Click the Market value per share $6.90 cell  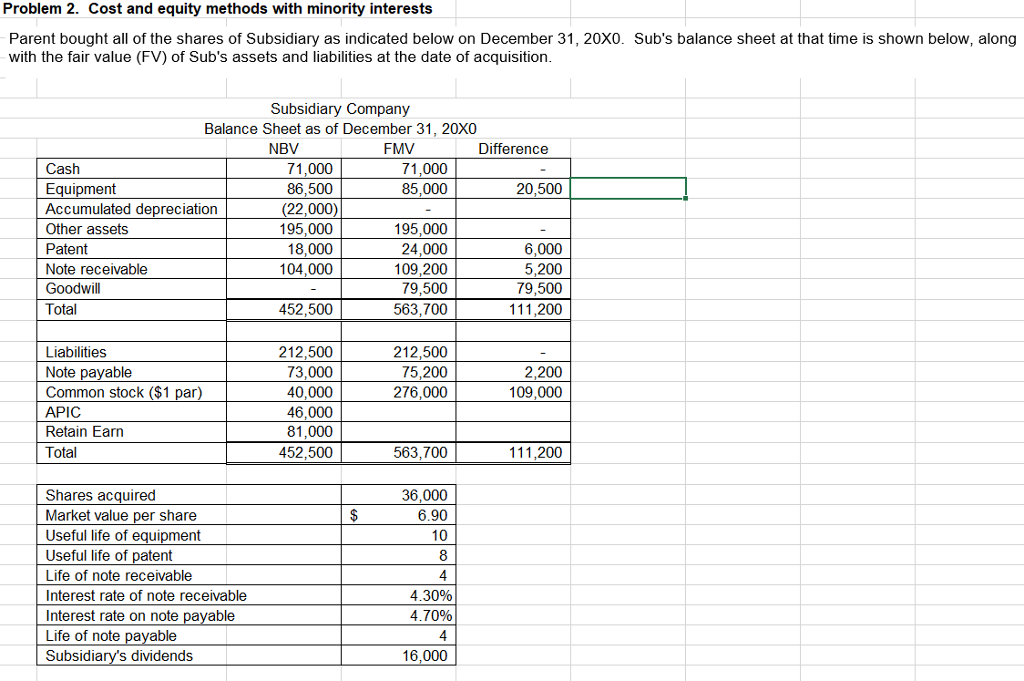[x=400, y=515]
